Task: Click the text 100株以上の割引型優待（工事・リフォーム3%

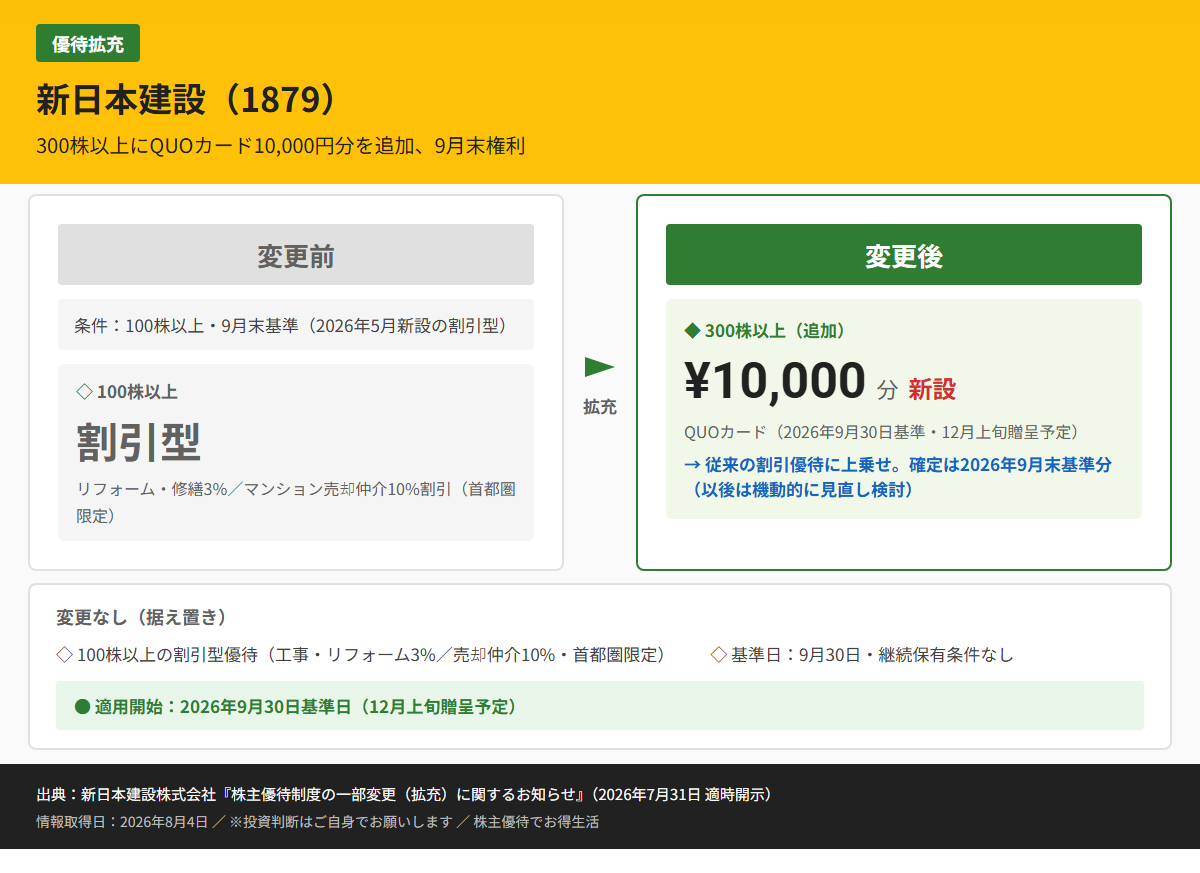Action: 371,655
